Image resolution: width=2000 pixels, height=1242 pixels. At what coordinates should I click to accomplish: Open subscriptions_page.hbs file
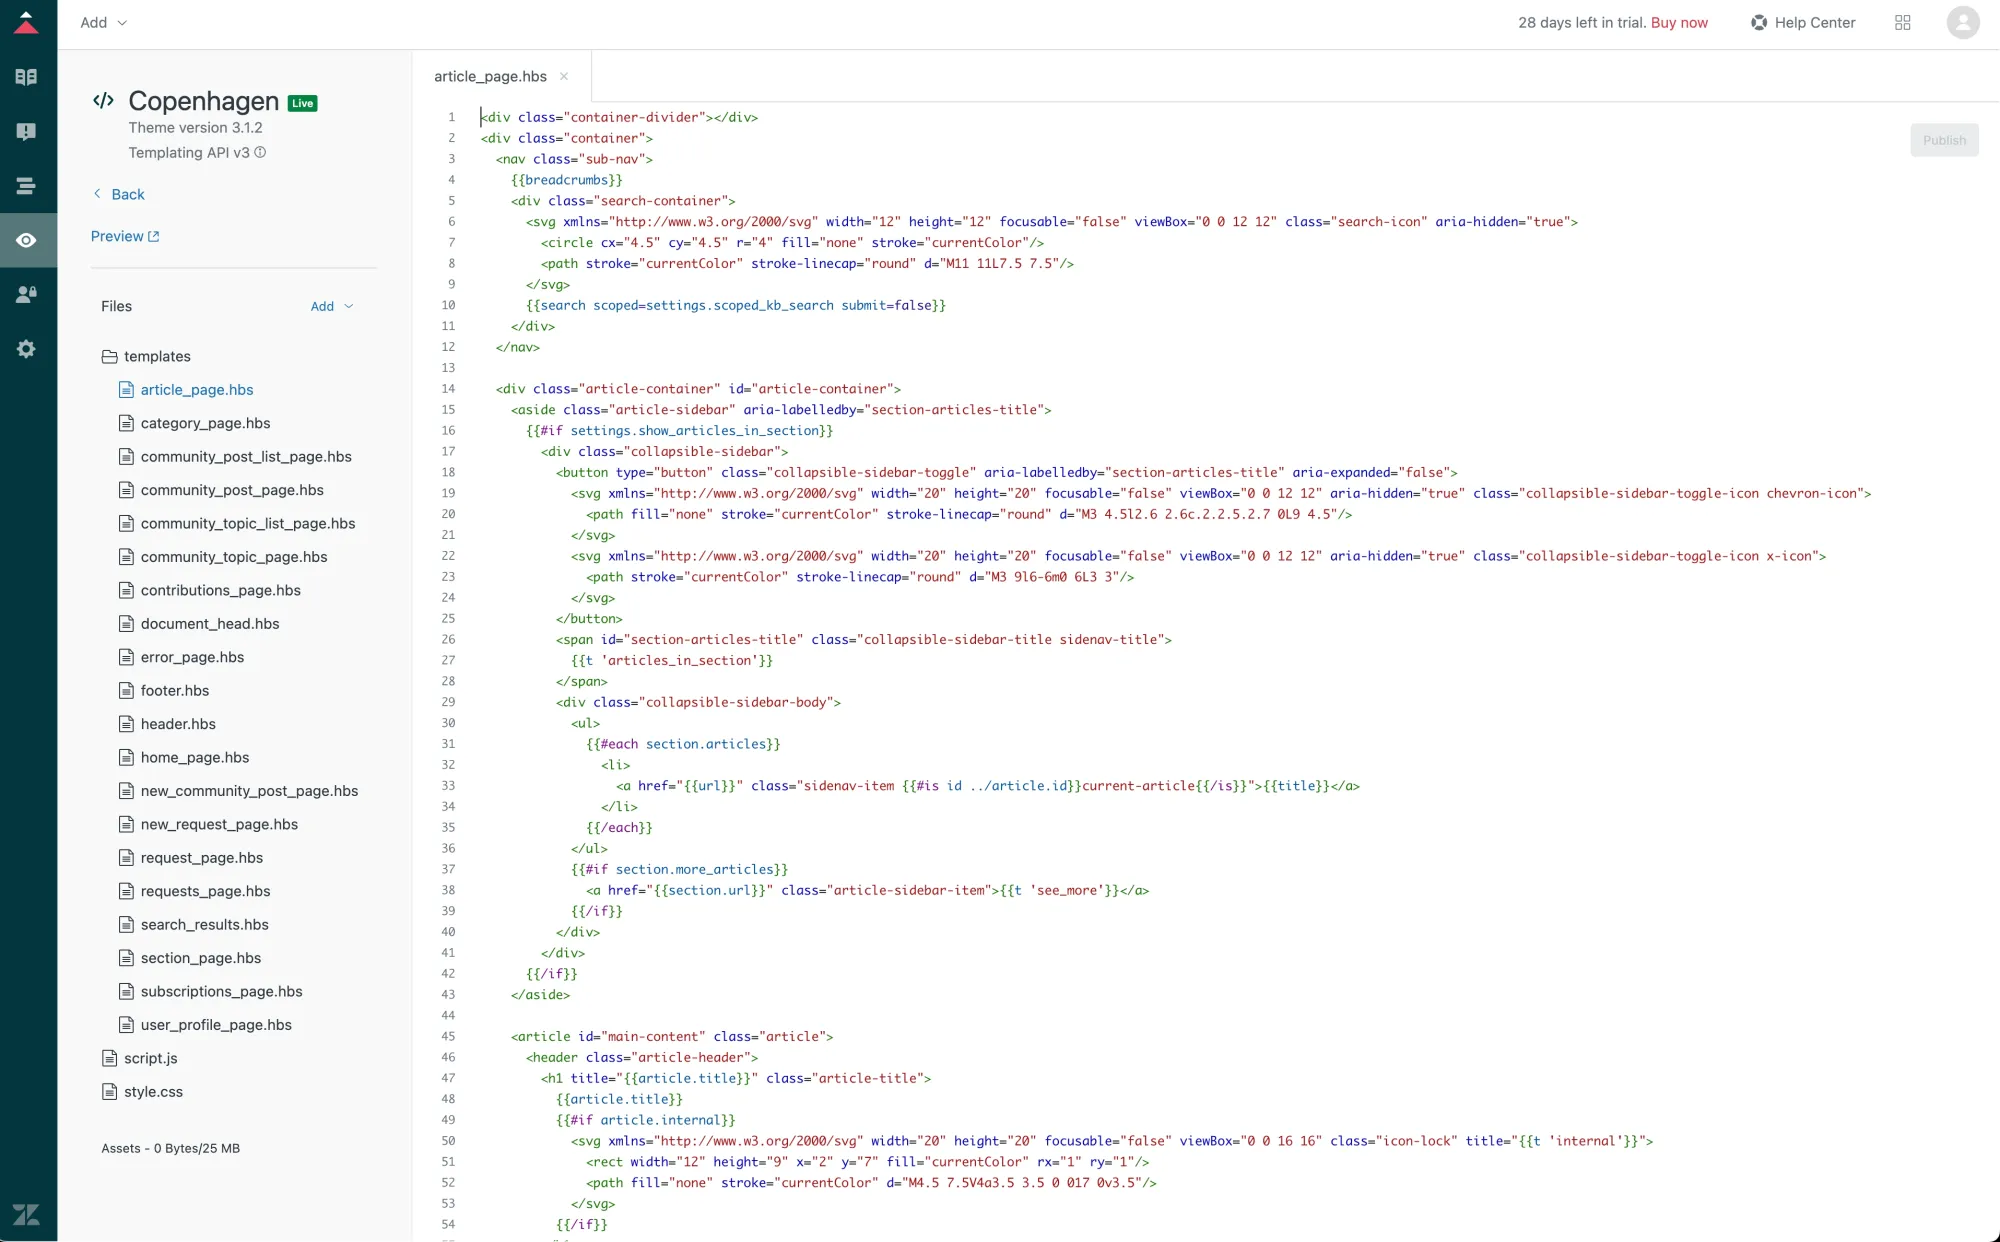(x=211, y=992)
